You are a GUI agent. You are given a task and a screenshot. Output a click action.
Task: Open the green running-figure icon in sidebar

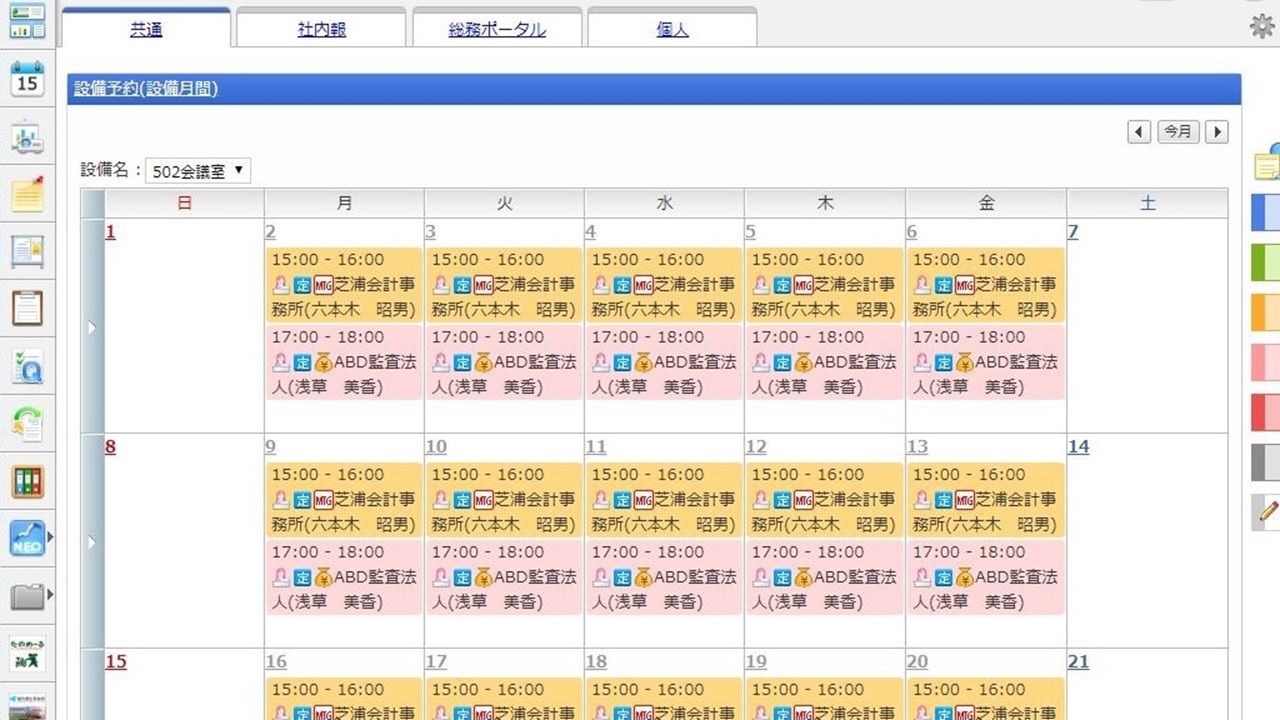click(27, 653)
